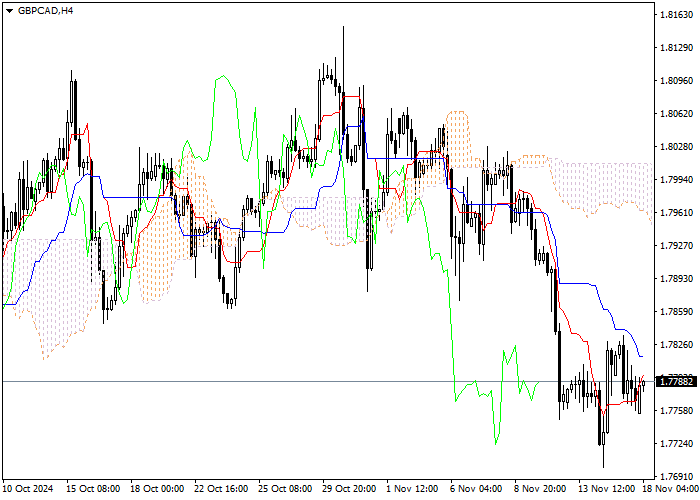Click the 10 Oct 2024 date label
Screen dimensions: 700x500
tap(28, 489)
